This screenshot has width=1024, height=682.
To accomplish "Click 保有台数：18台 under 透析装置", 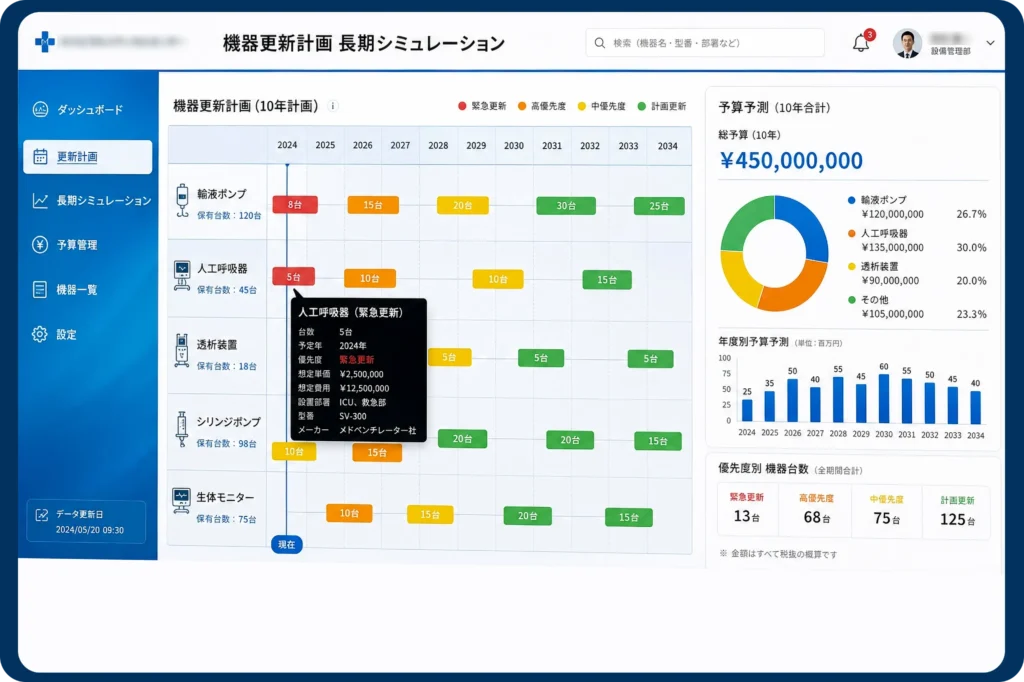I will coord(227,366).
